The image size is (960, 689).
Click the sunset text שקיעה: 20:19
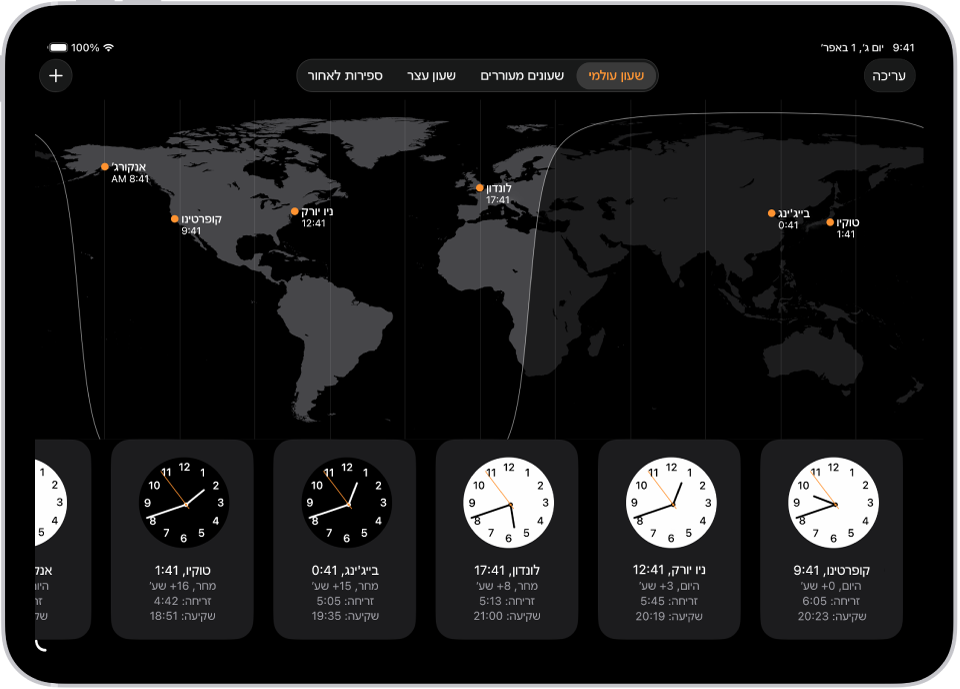click(x=669, y=616)
